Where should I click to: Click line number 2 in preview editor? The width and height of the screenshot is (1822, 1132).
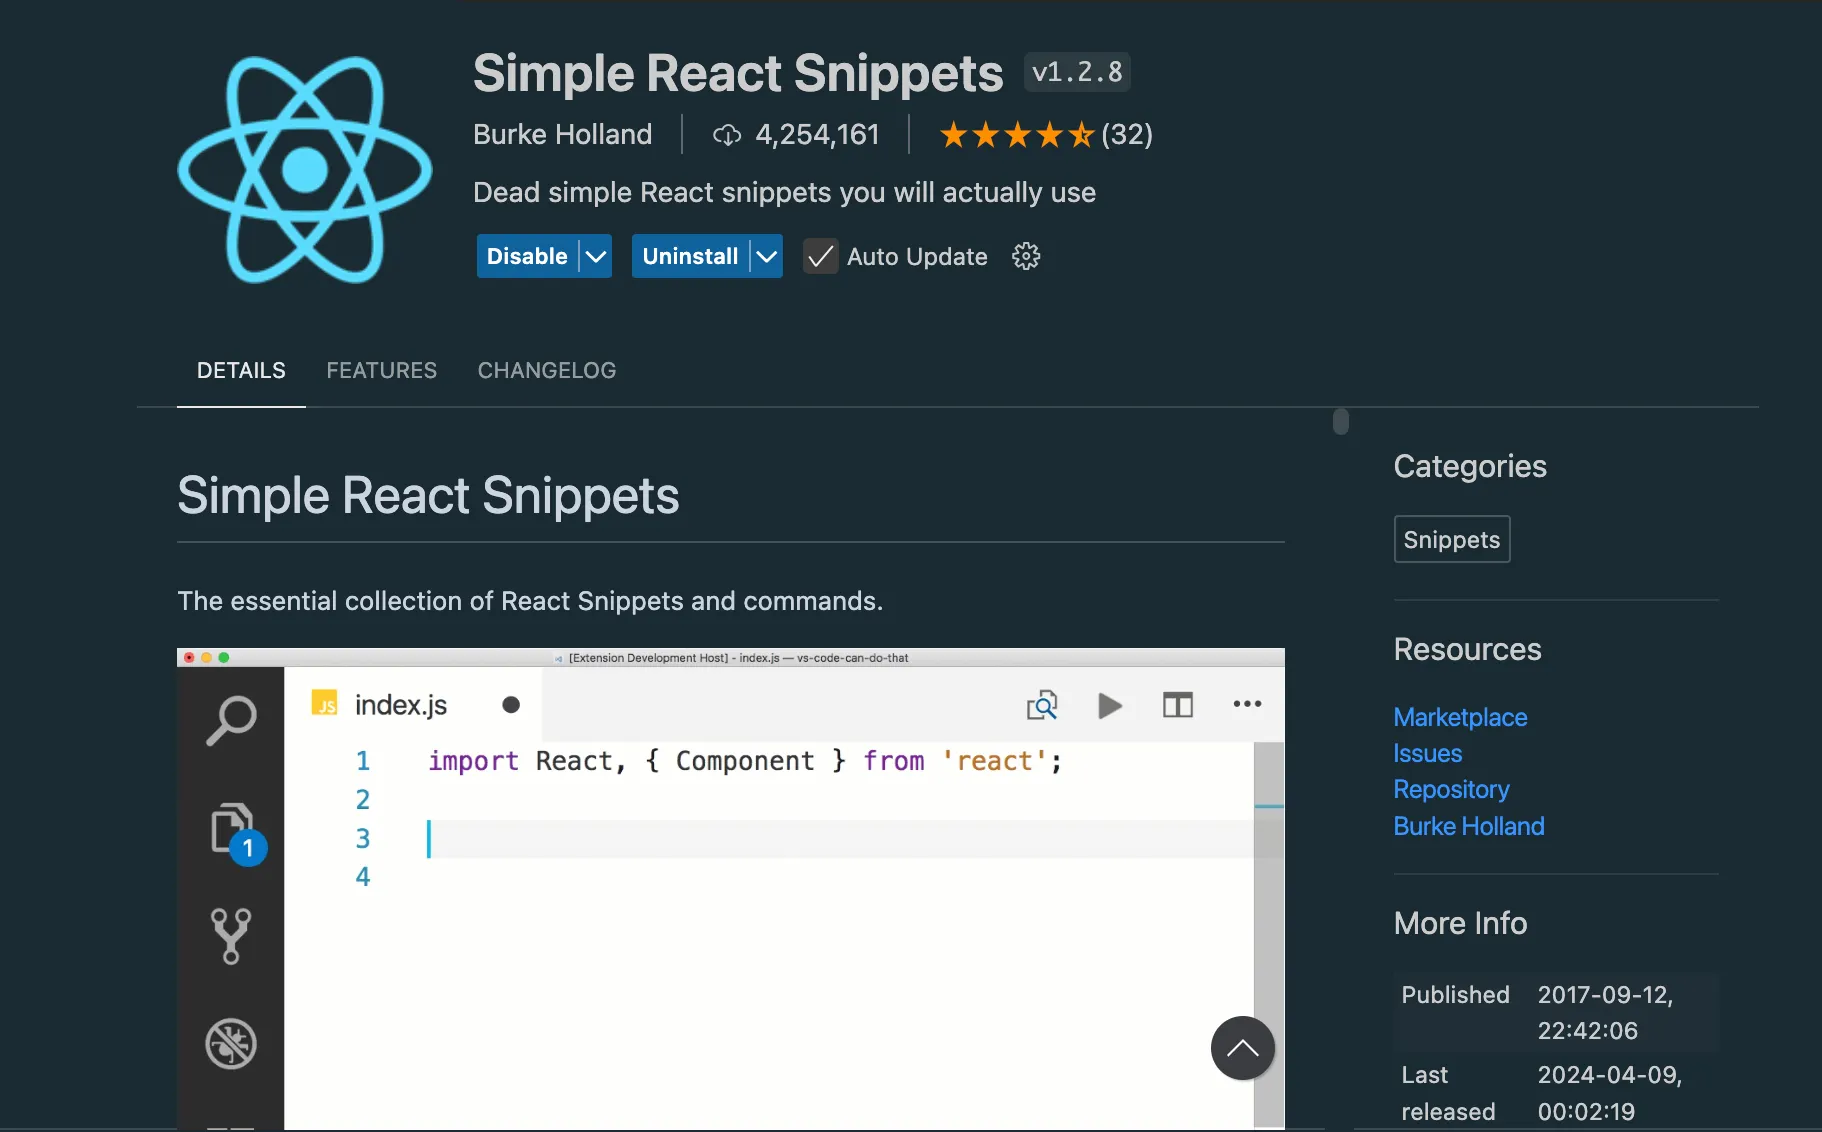(x=363, y=800)
